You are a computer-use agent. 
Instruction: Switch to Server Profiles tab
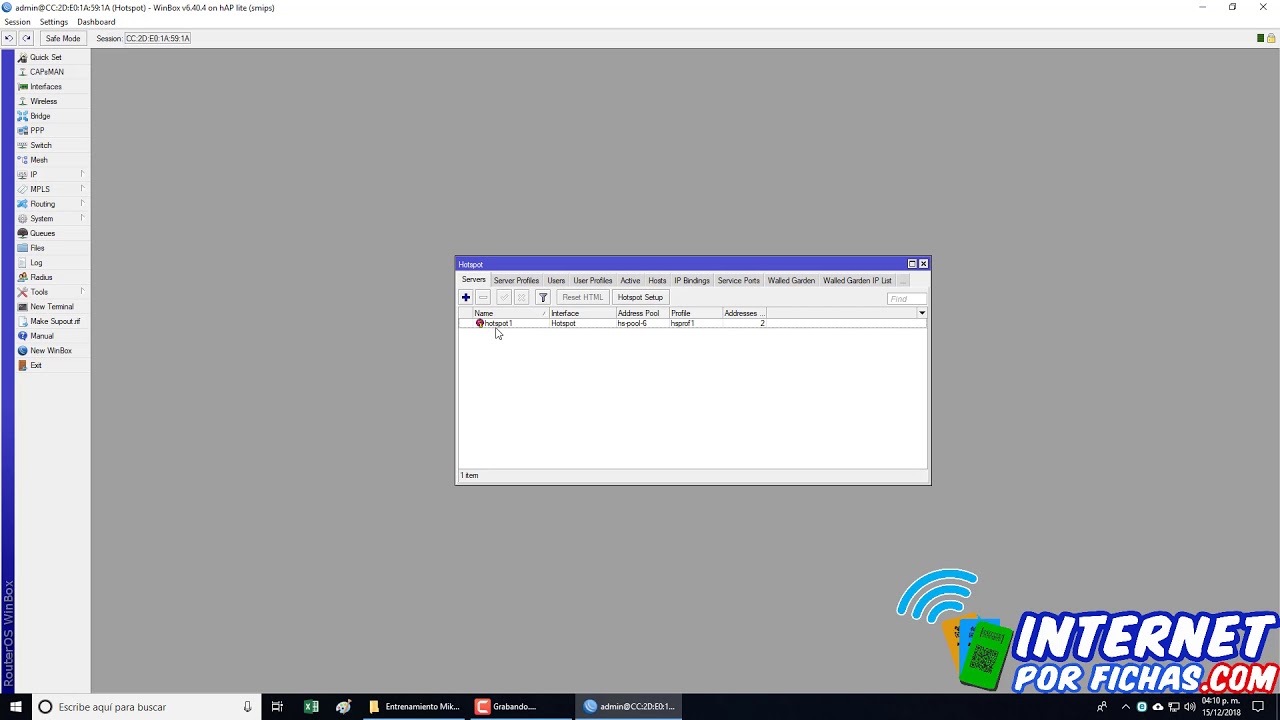tap(516, 281)
